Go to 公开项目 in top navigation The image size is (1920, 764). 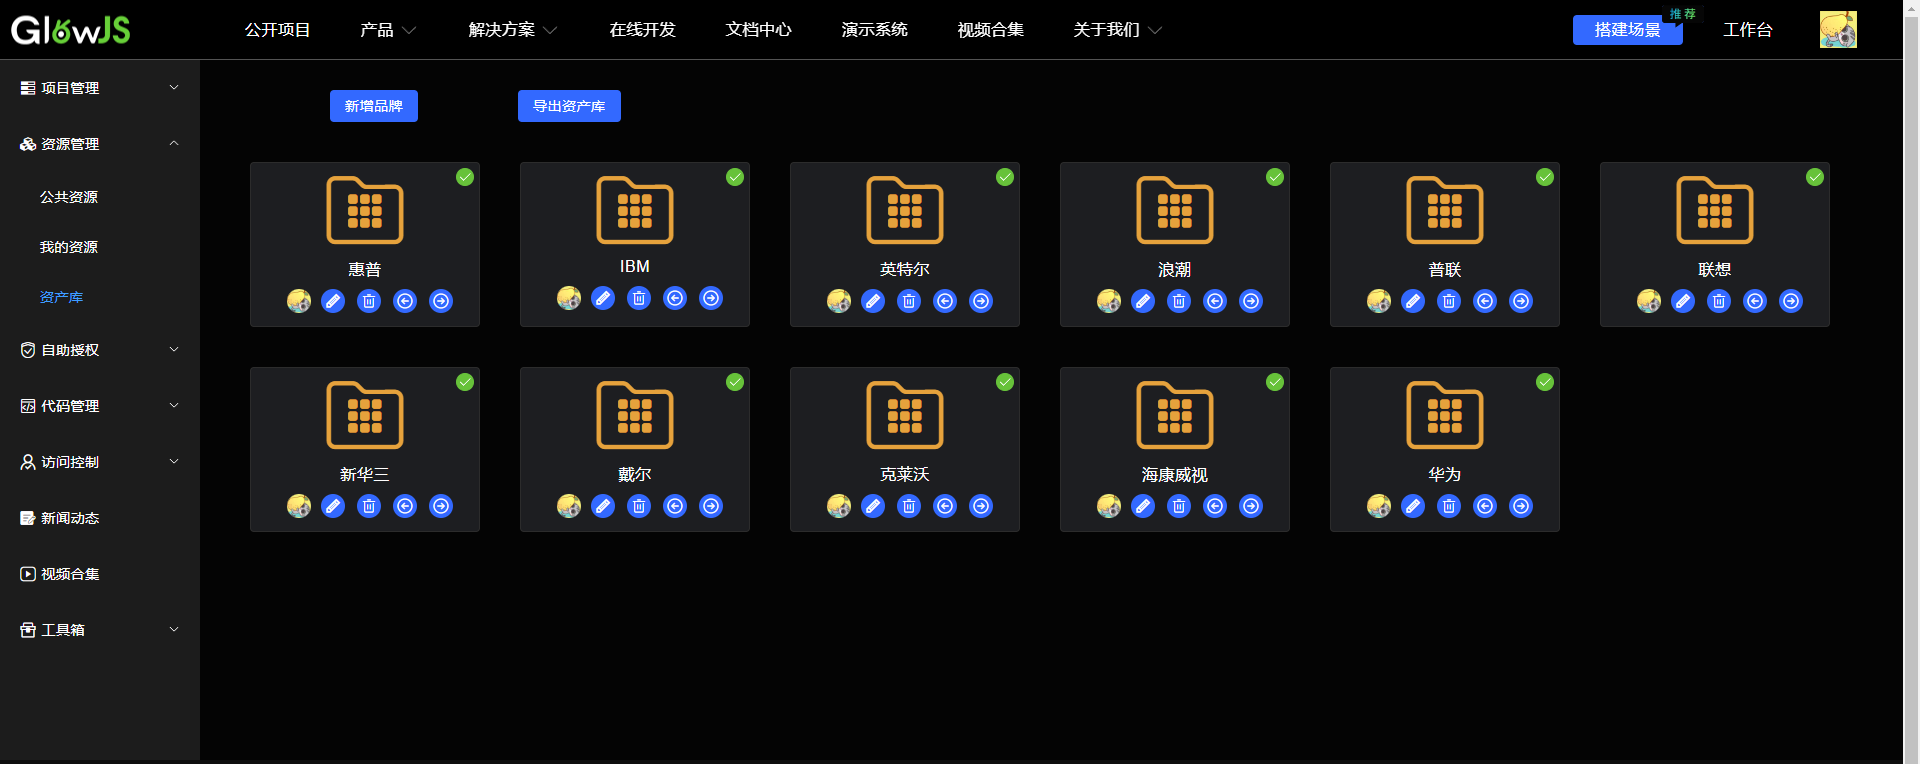click(278, 30)
